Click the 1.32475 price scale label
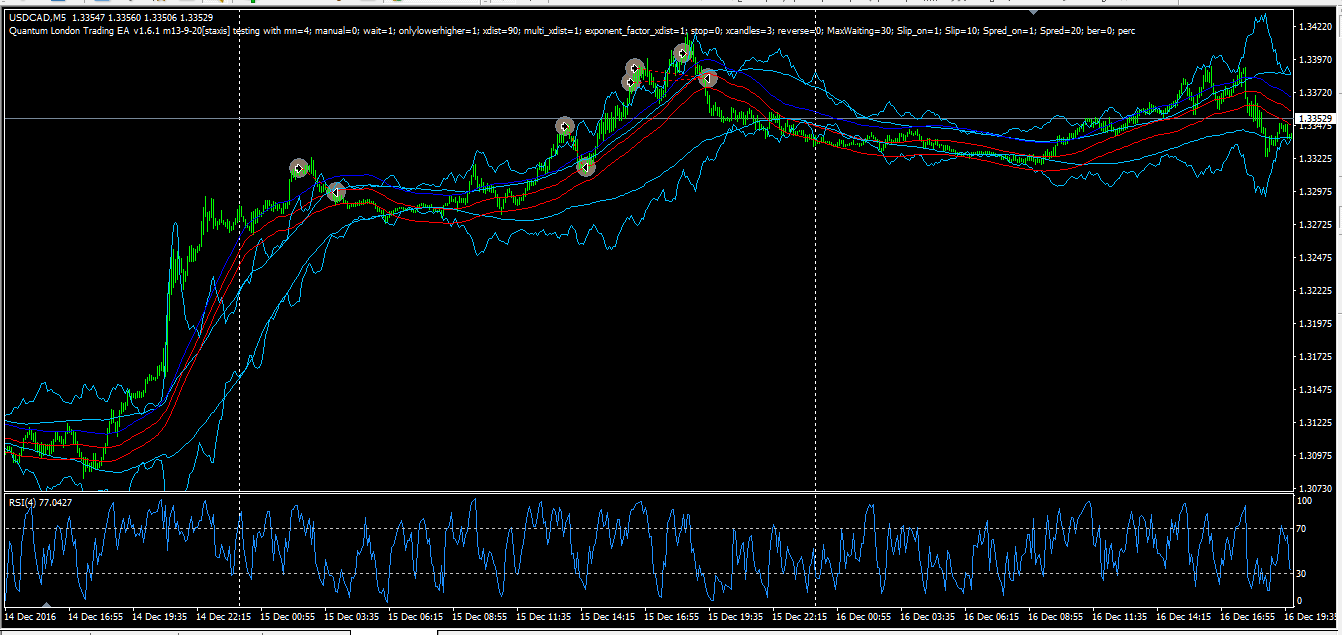The image size is (1342, 635). (1314, 258)
